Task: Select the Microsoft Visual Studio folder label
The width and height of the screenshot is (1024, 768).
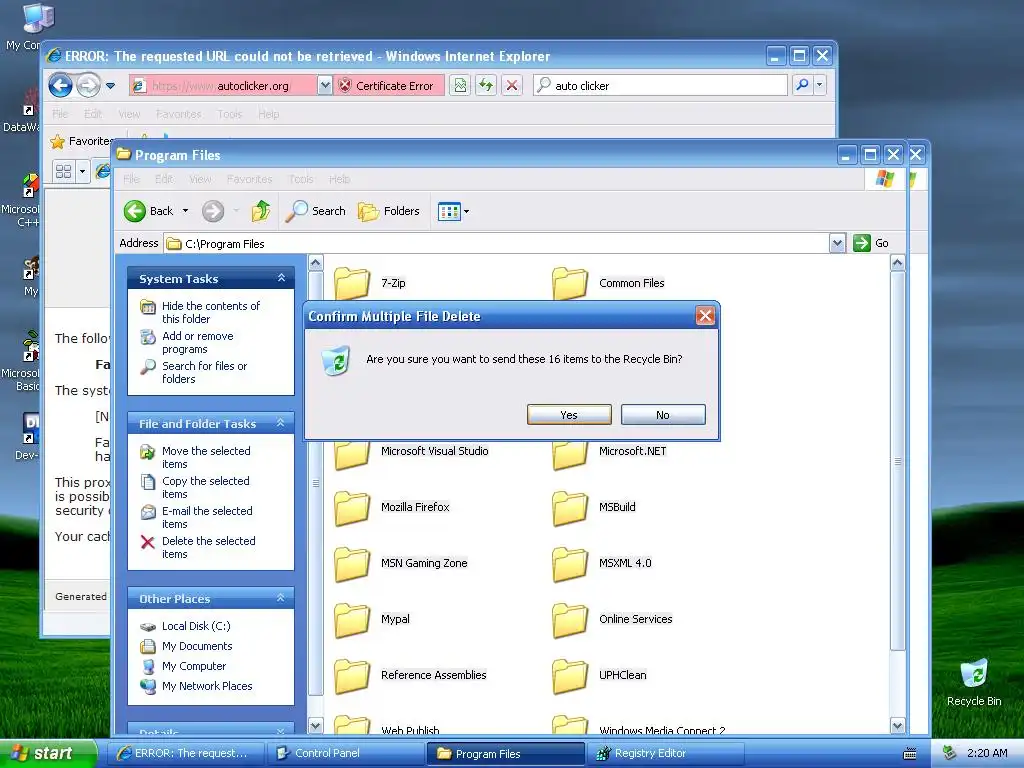Action: coord(434,451)
